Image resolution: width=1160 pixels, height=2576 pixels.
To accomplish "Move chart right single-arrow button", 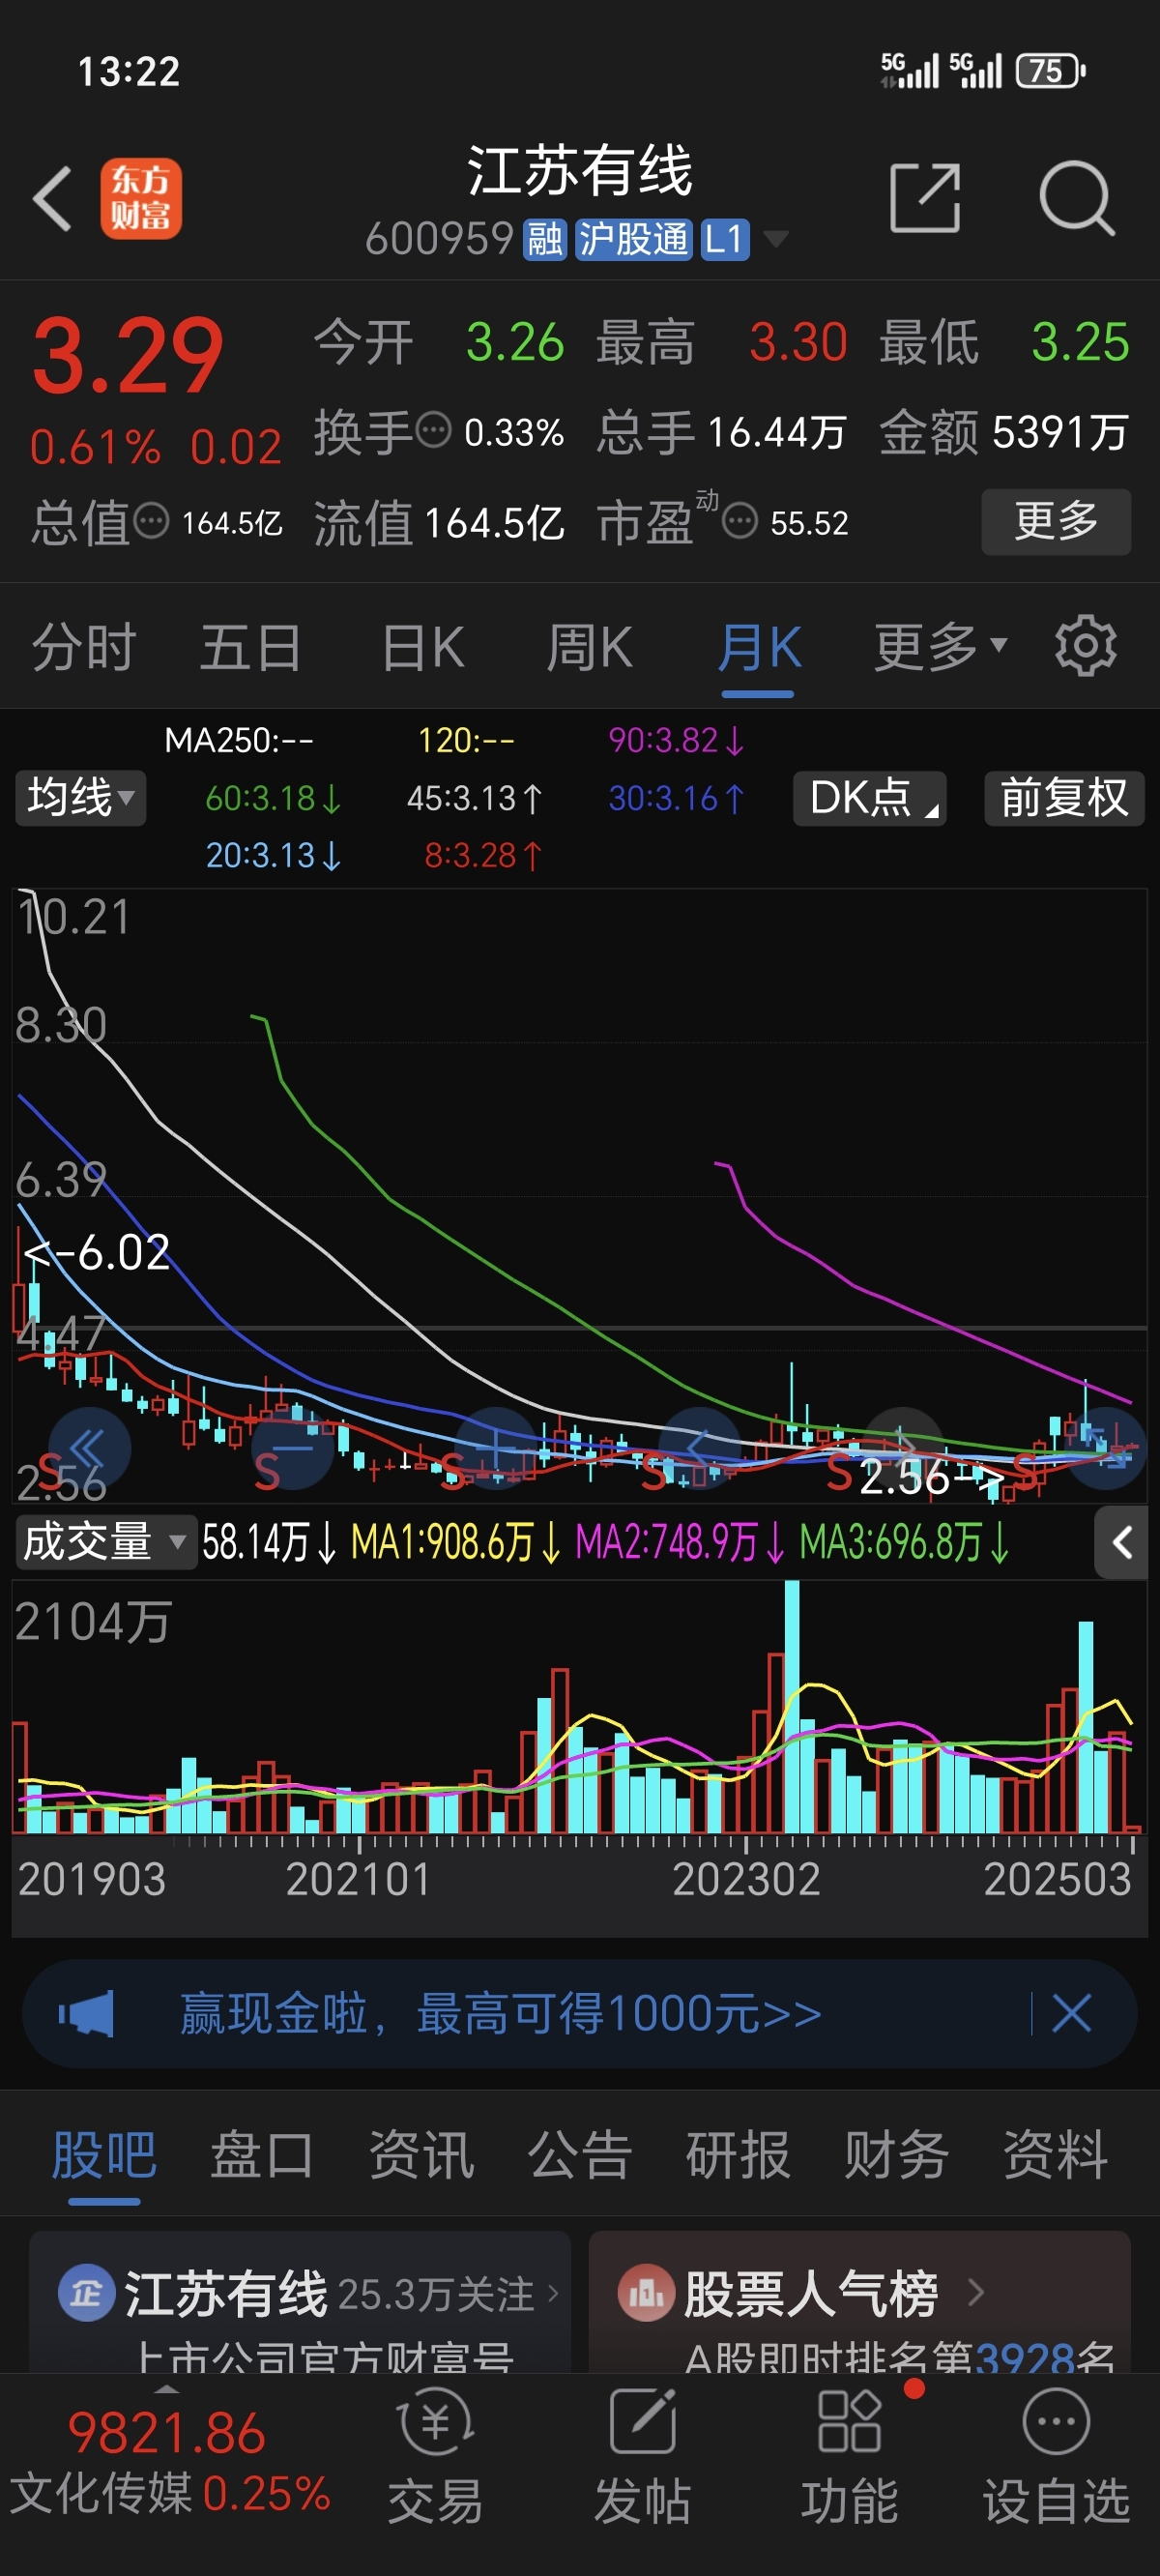I will [903, 1449].
